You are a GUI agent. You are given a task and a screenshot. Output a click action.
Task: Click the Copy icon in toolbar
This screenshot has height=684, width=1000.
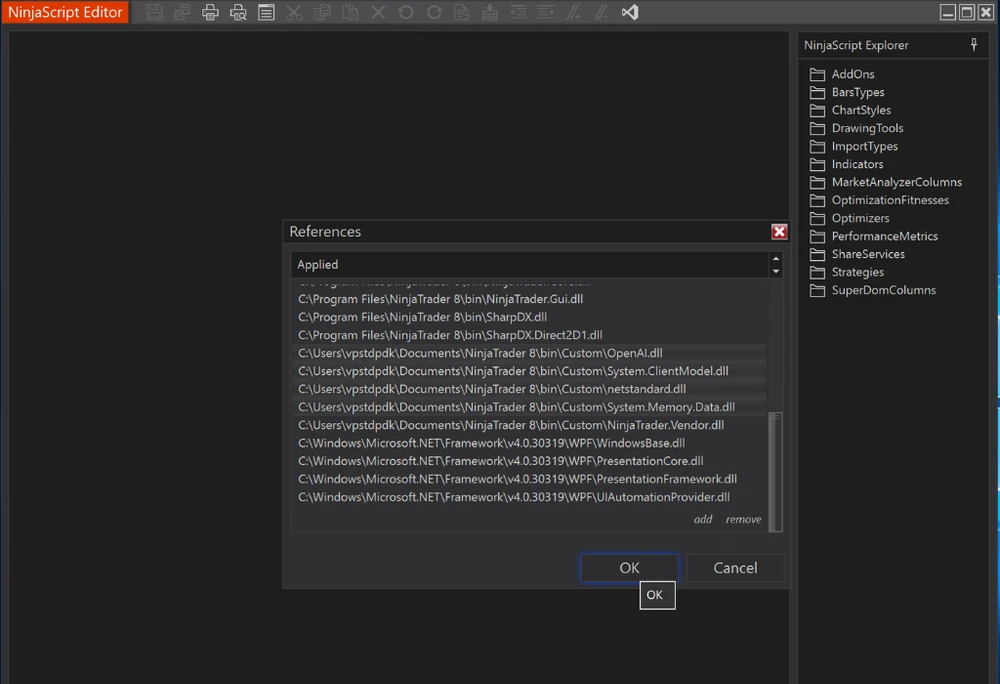pos(322,12)
